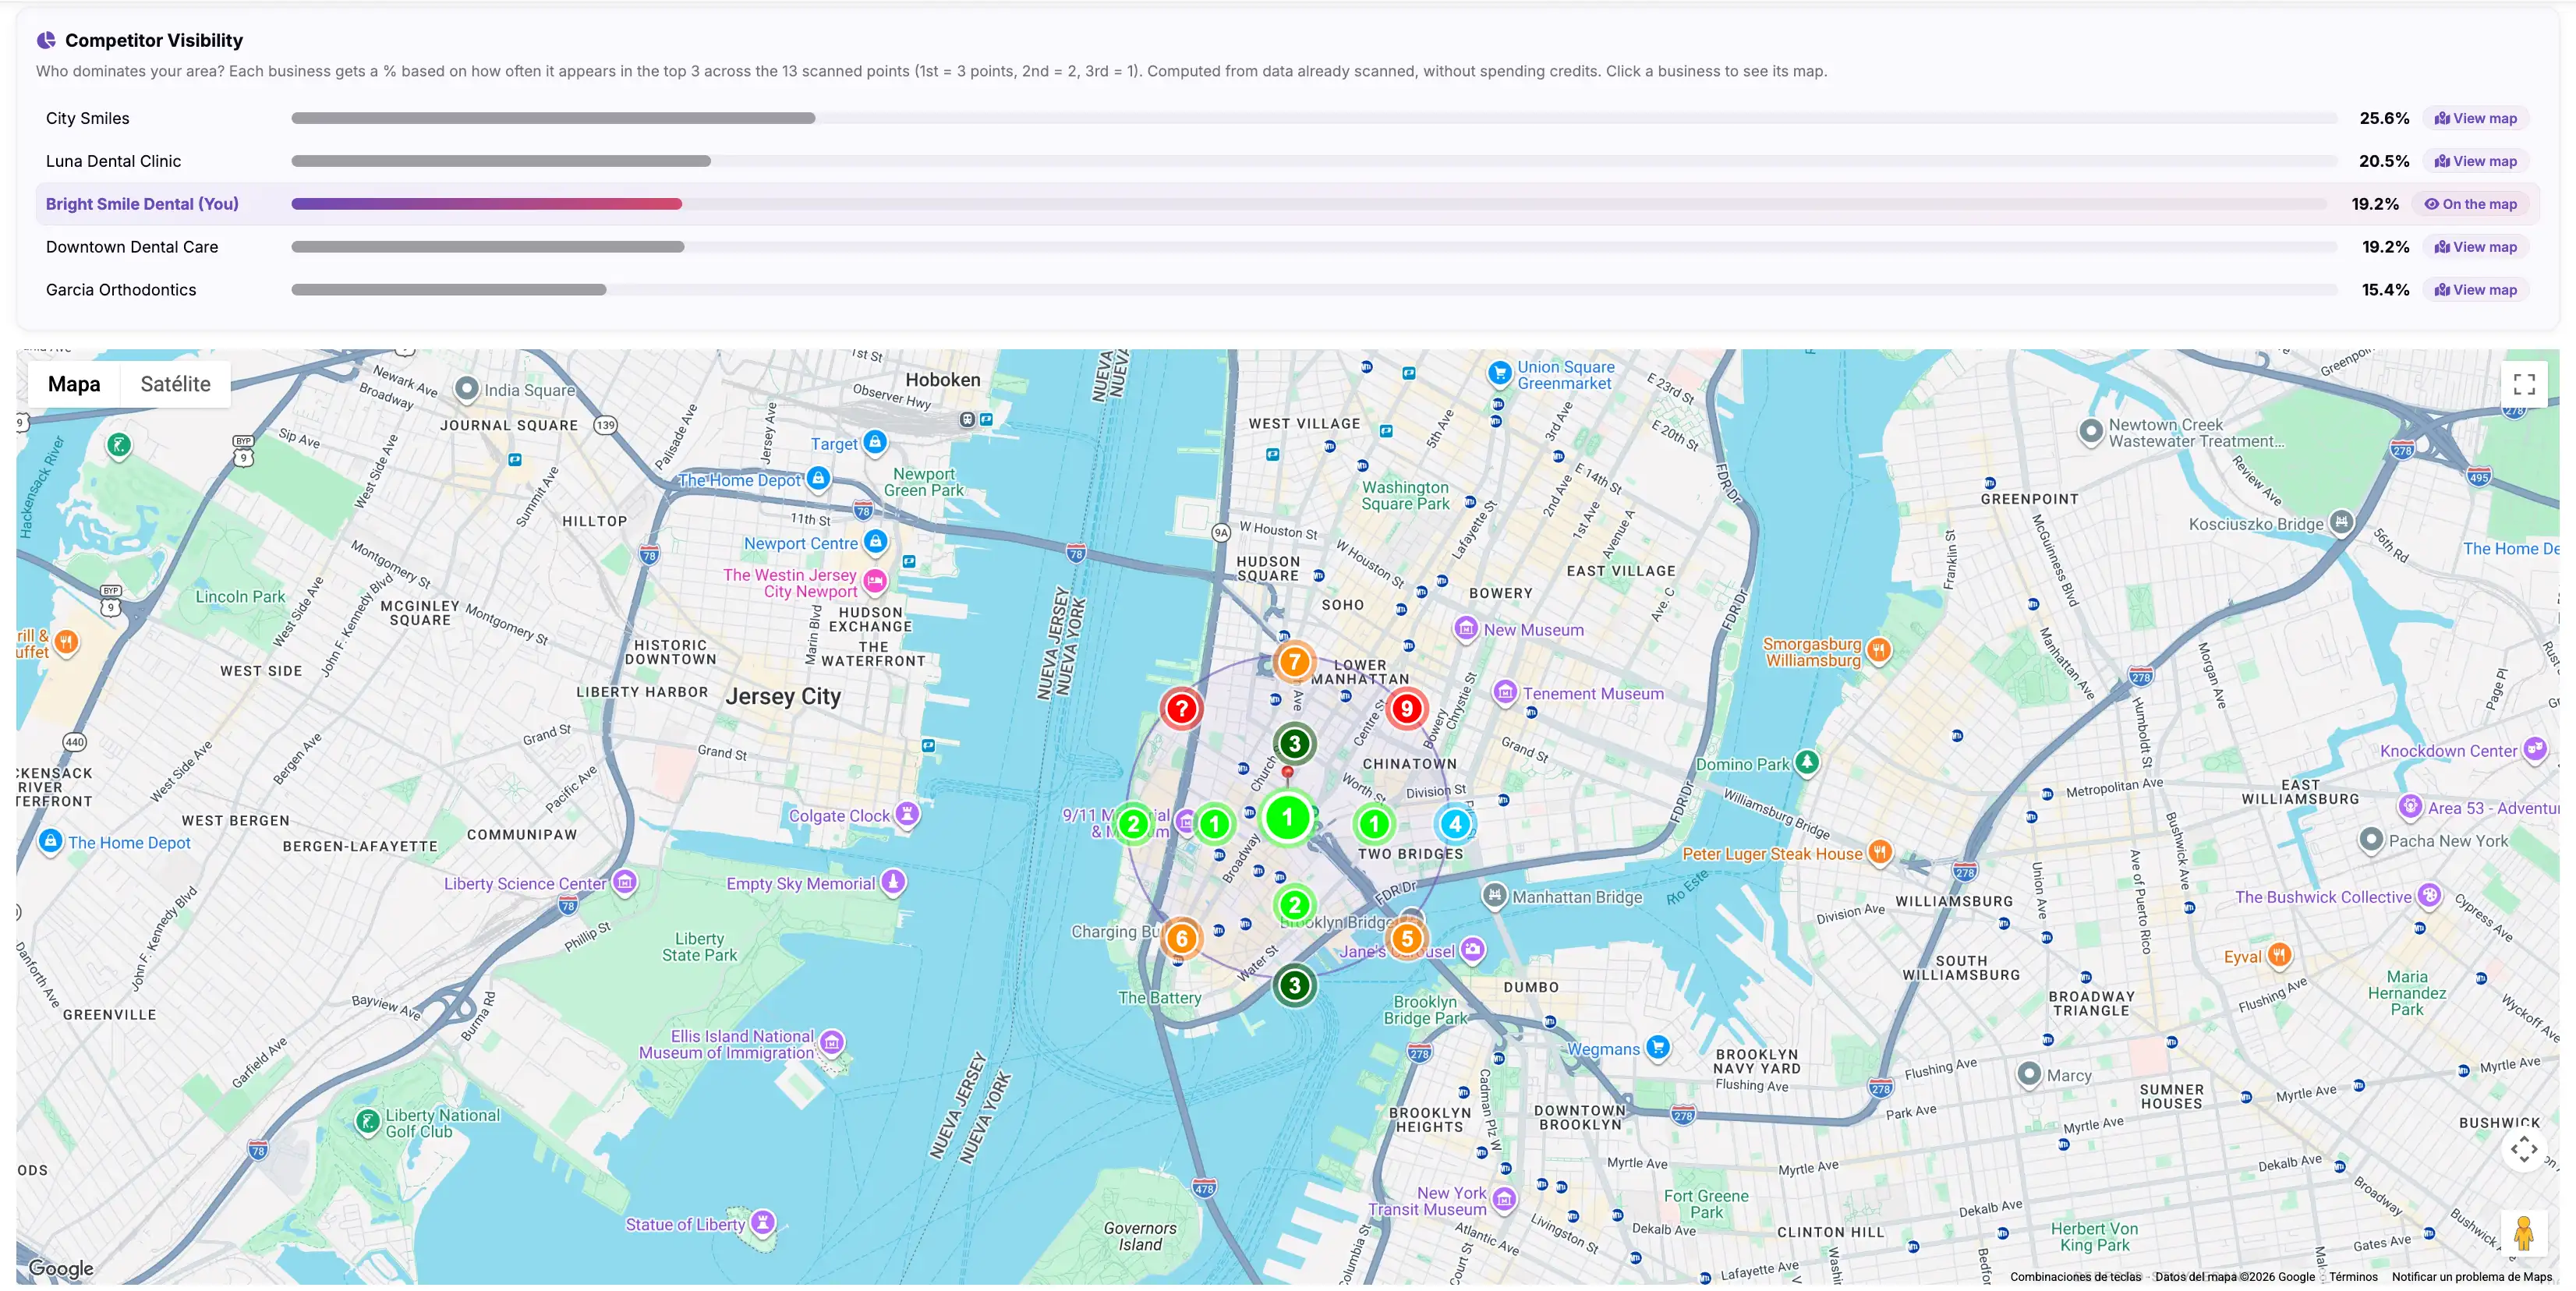
Task: Click the Smorgasburg Williamsburg restaurant icon
Action: pos(1879,651)
